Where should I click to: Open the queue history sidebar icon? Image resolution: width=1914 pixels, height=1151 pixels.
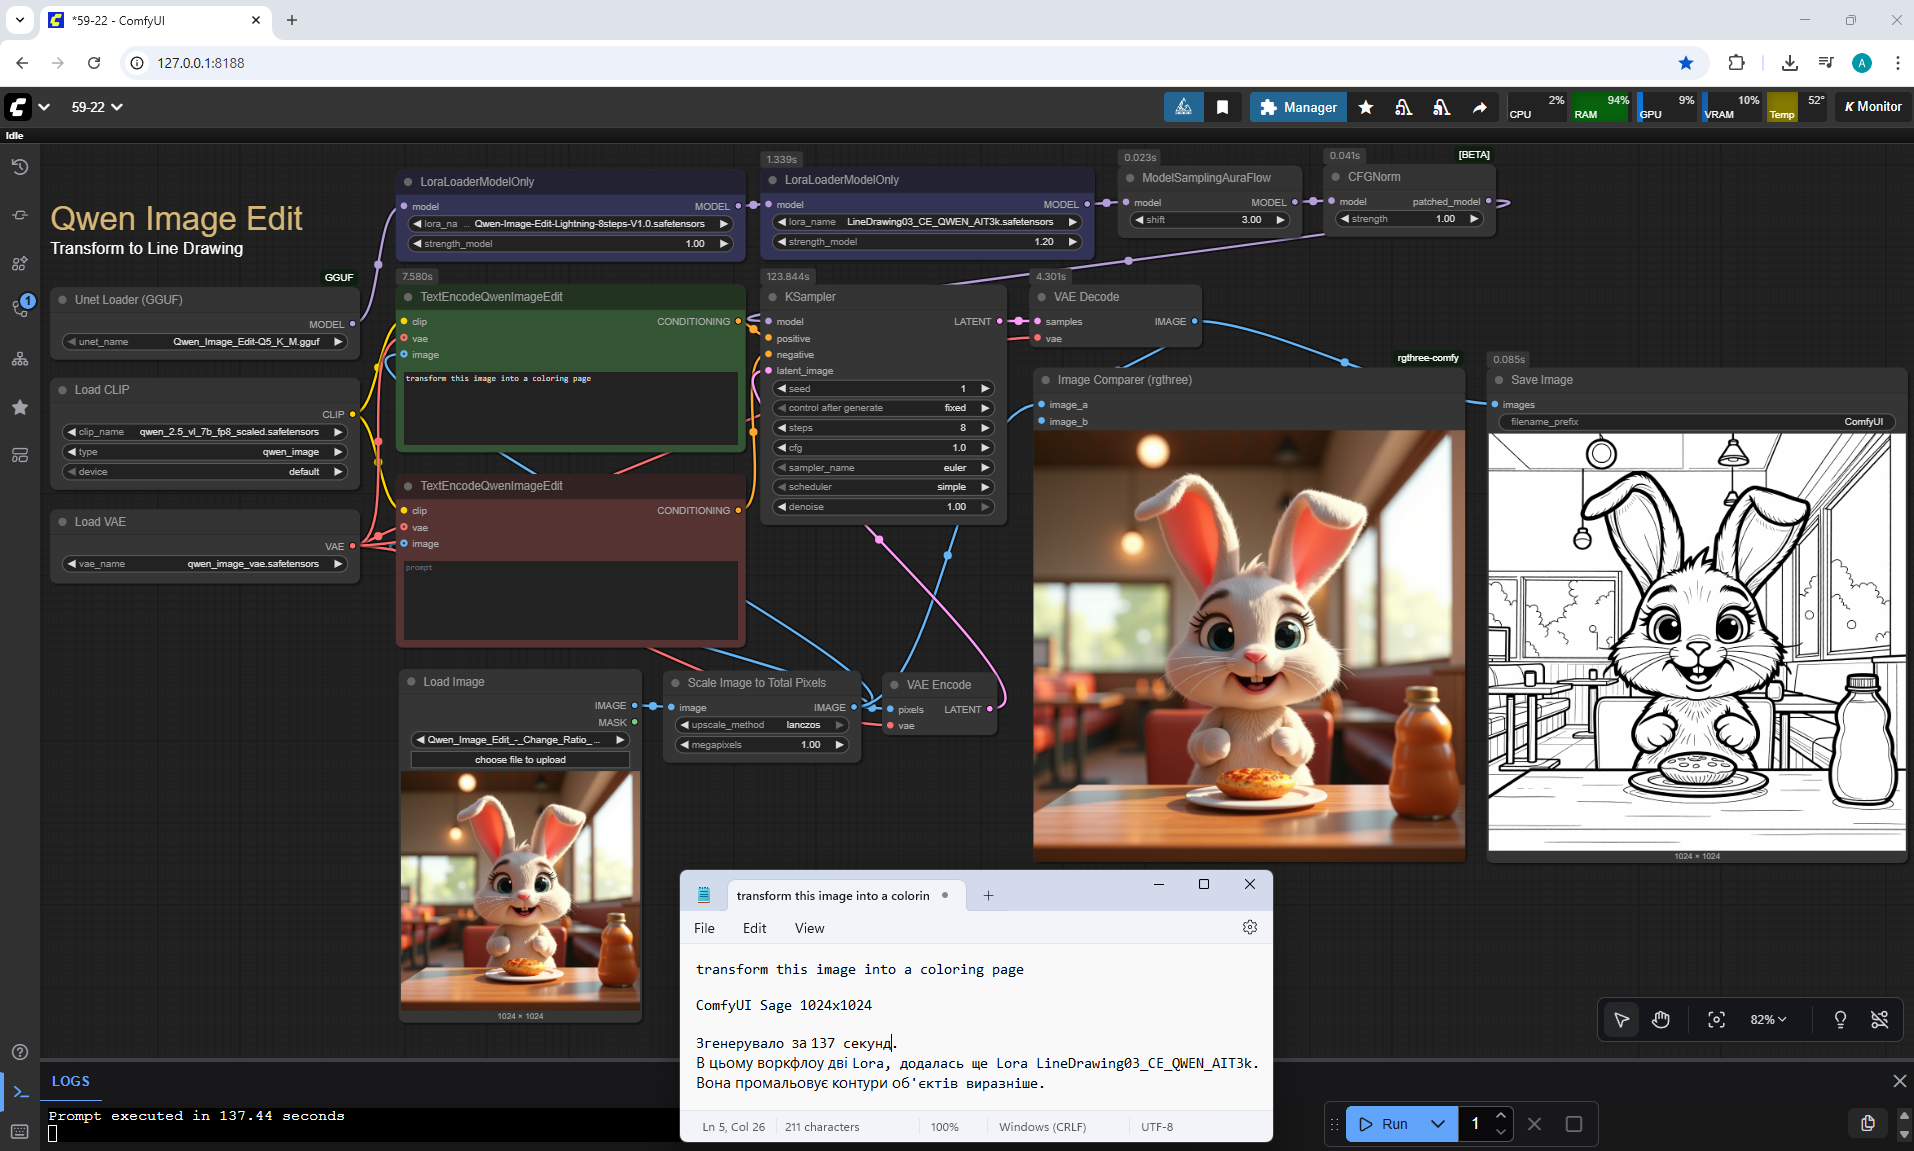tap(19, 167)
